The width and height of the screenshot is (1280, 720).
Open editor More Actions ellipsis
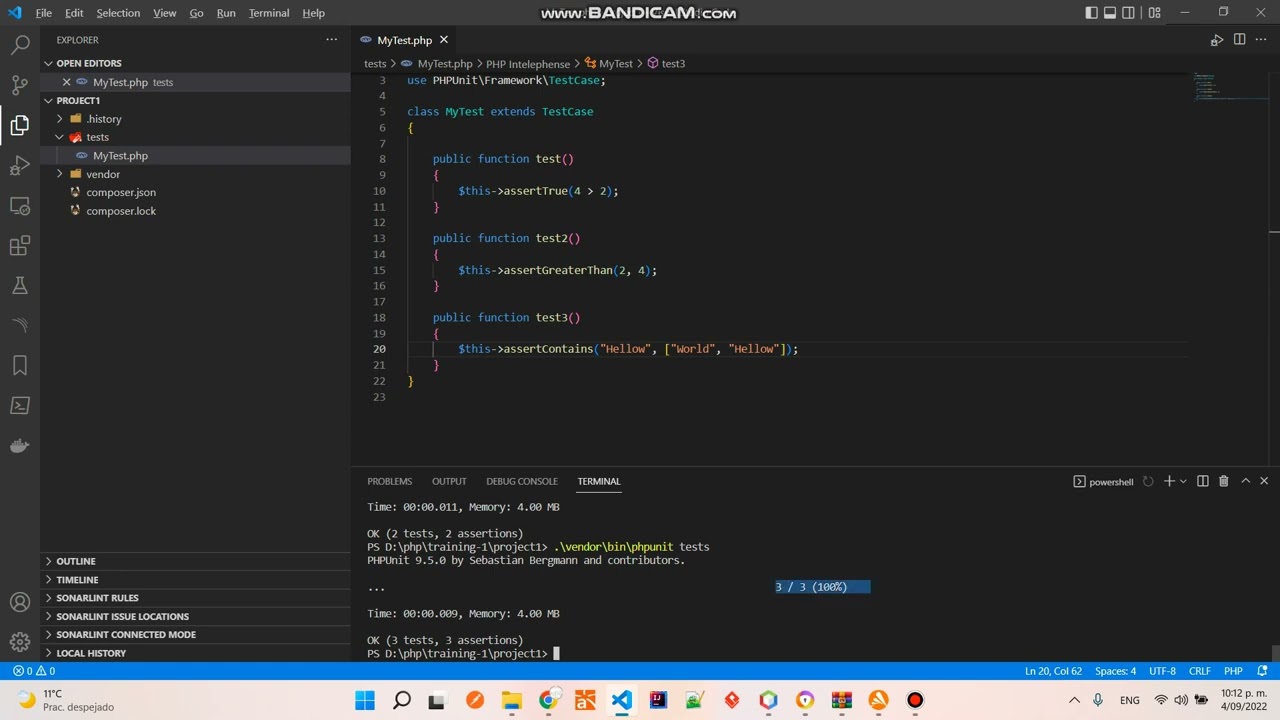1261,40
